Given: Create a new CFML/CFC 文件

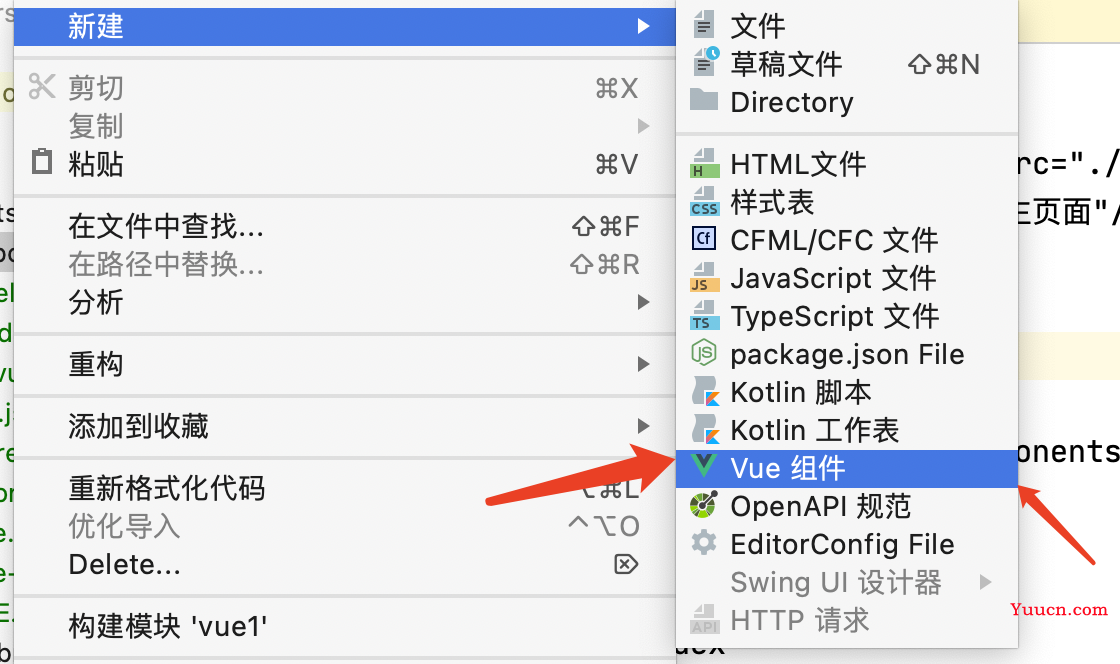Looking at the screenshot, I should 847,240.
